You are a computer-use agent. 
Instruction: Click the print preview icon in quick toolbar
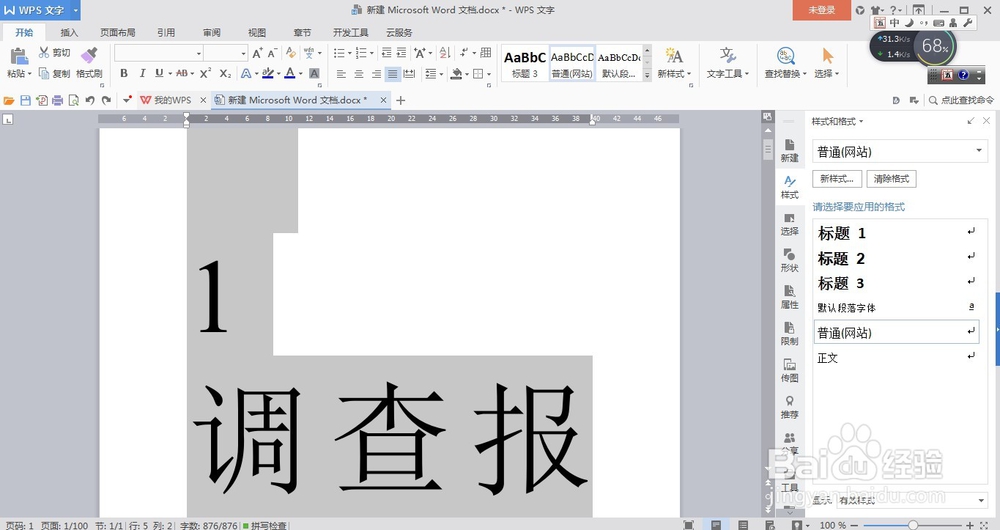pyautogui.click(x=74, y=100)
